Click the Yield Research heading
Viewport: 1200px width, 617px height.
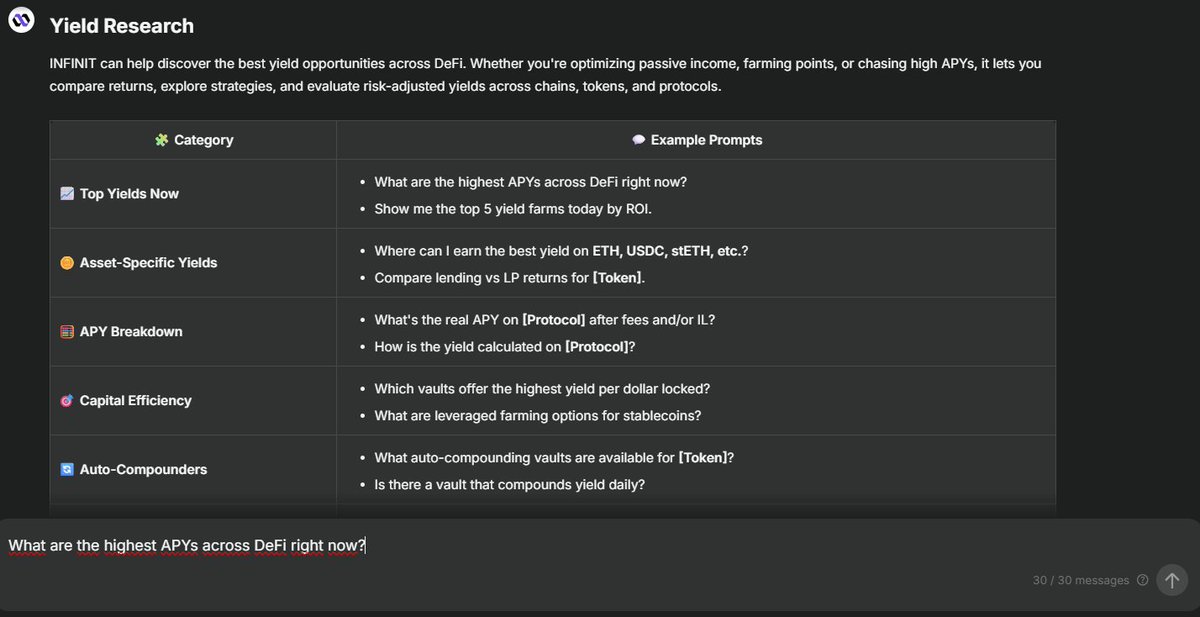tap(122, 26)
